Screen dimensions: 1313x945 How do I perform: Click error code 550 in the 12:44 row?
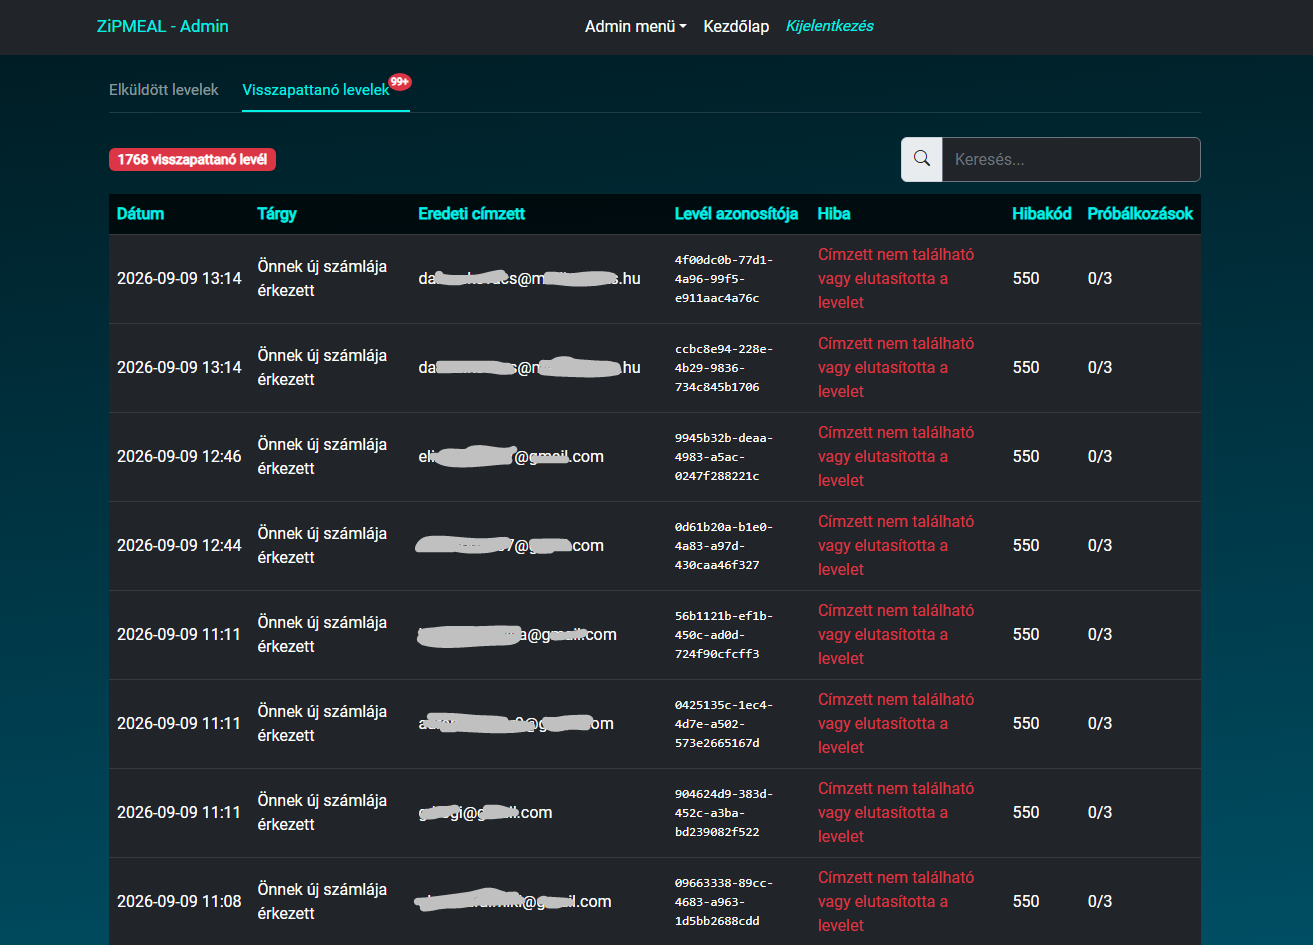[1026, 546]
